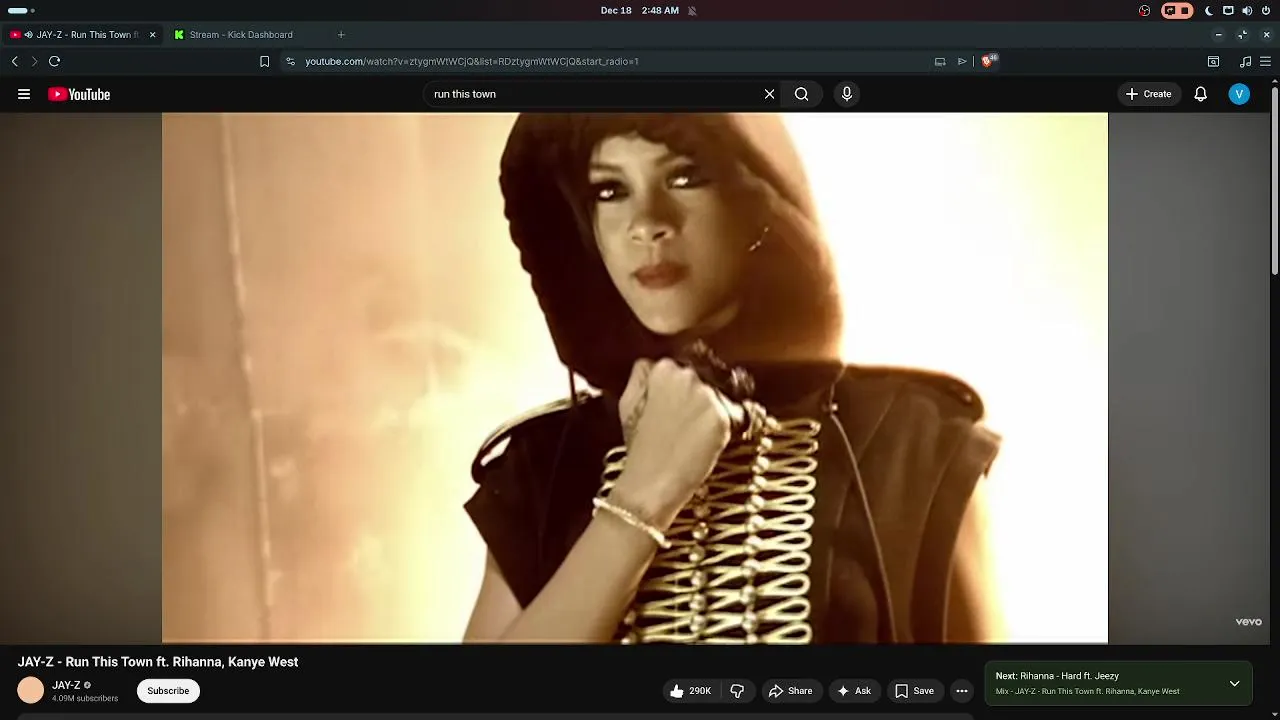Close the JAY-Z YouTube tab

[x=152, y=34]
